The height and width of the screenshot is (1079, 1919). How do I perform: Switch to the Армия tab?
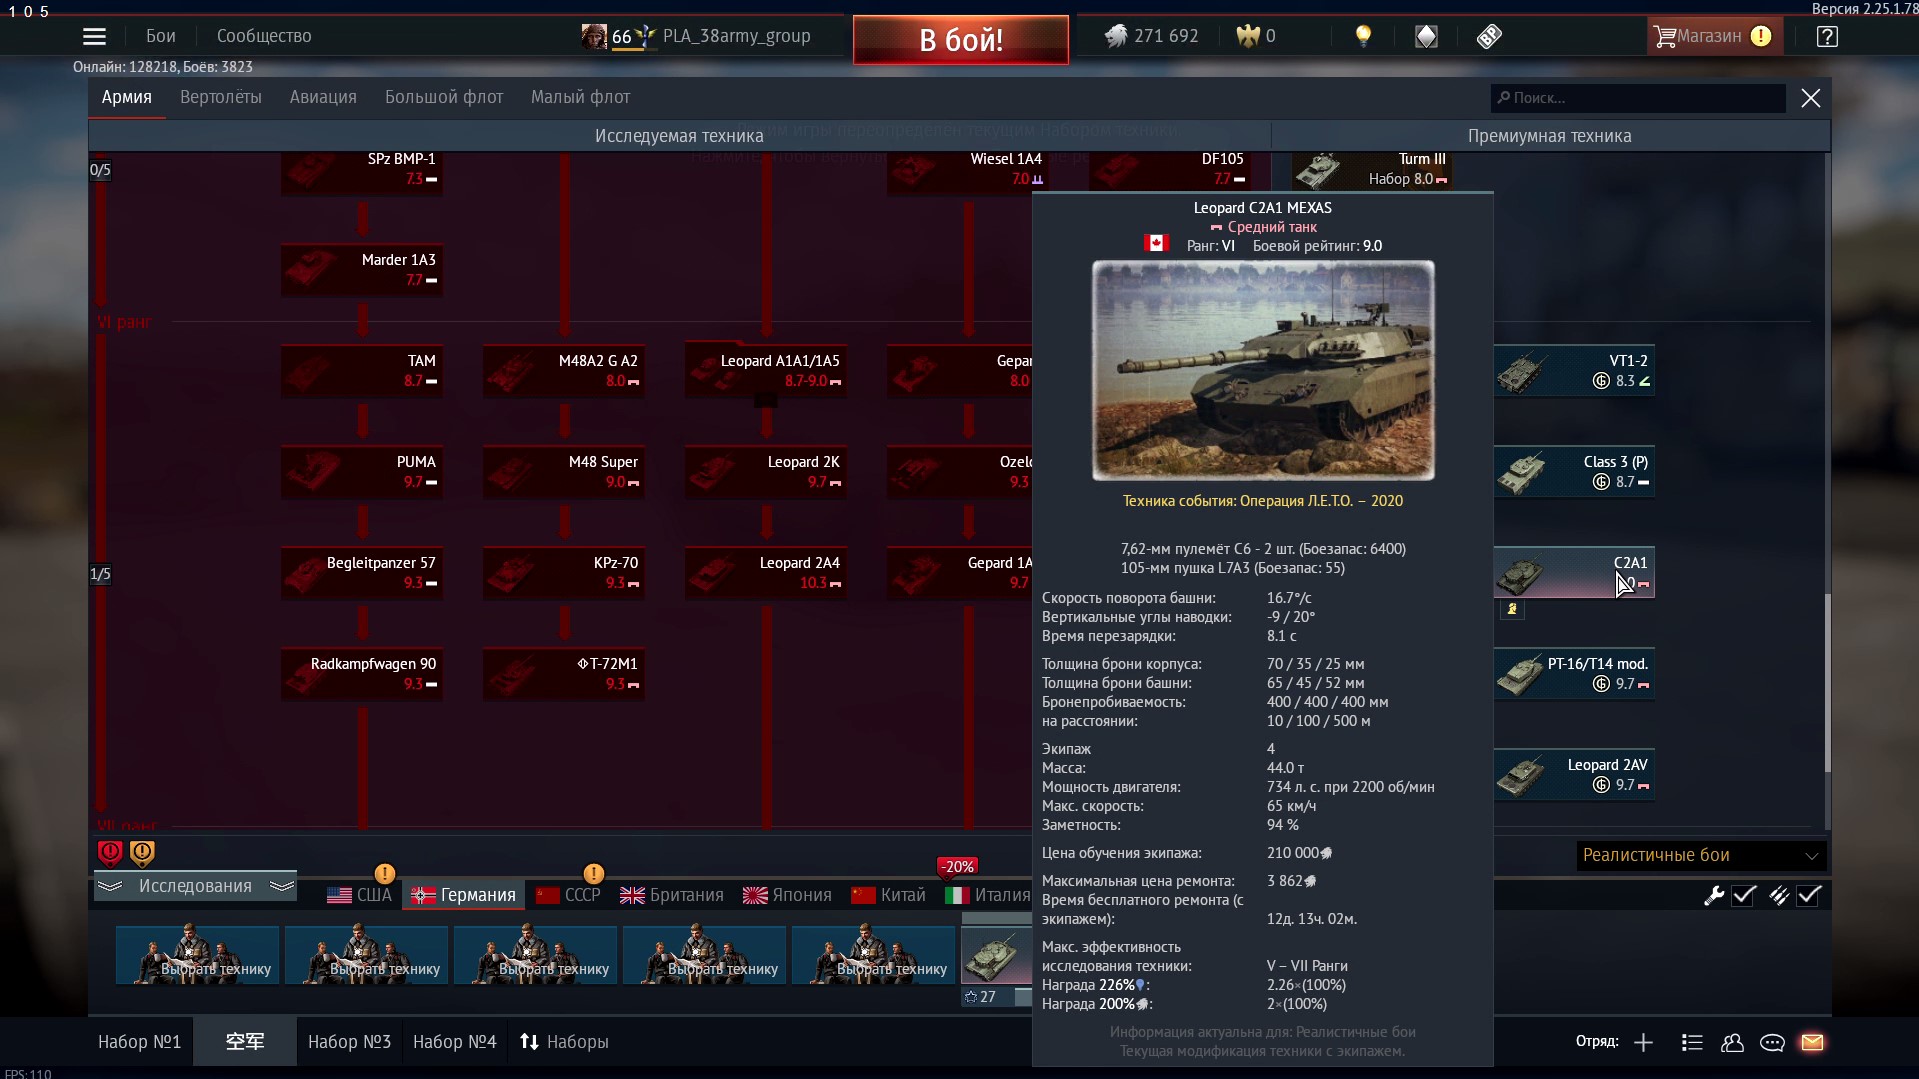[x=127, y=97]
